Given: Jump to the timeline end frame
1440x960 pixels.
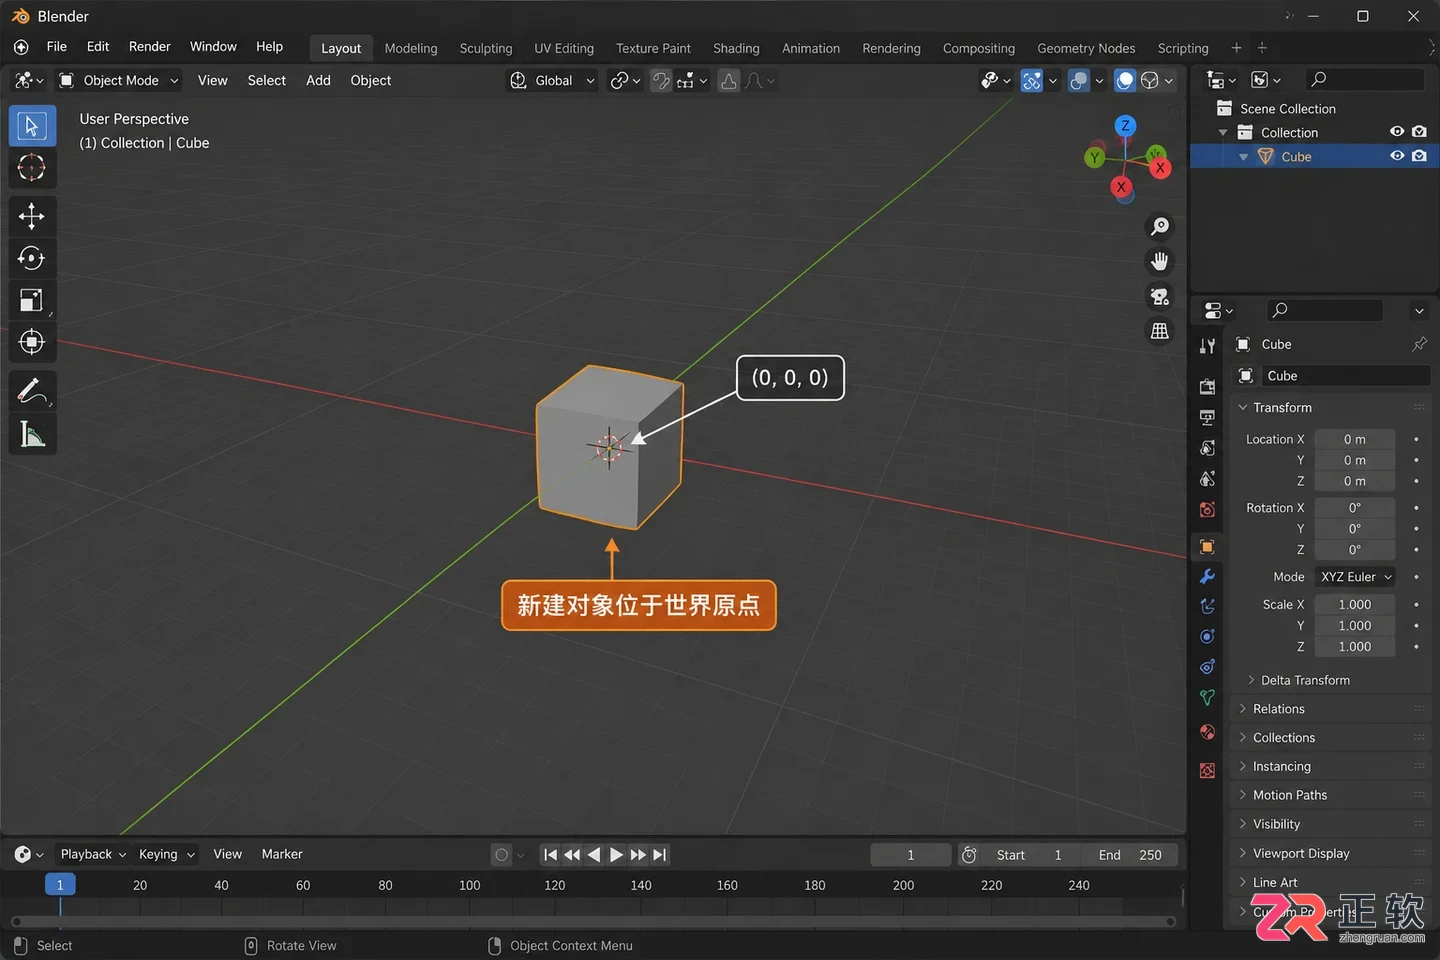Looking at the screenshot, I should pyautogui.click(x=660, y=855).
